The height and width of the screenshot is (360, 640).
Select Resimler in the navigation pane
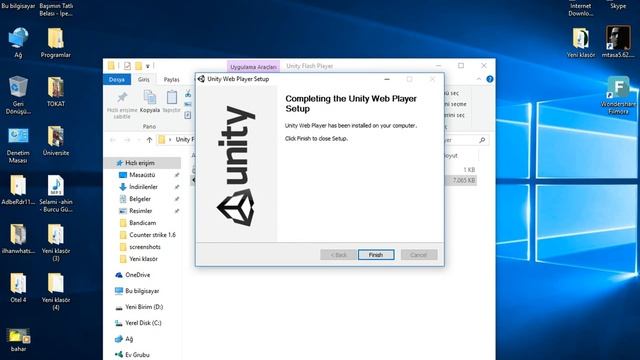coord(140,211)
